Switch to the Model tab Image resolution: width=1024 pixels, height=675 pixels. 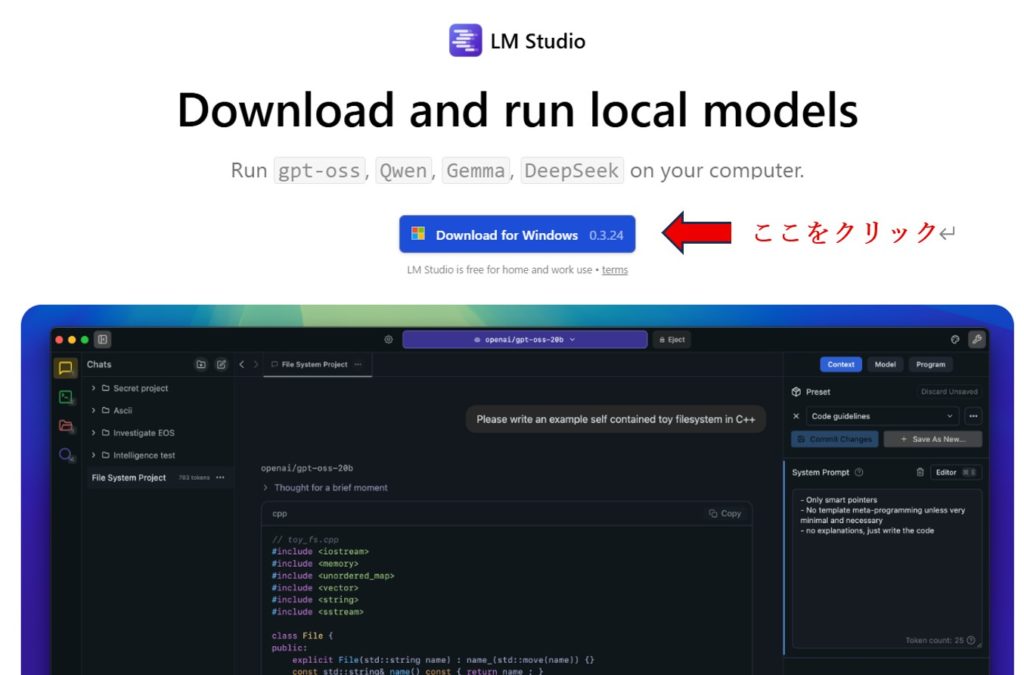pos(885,365)
